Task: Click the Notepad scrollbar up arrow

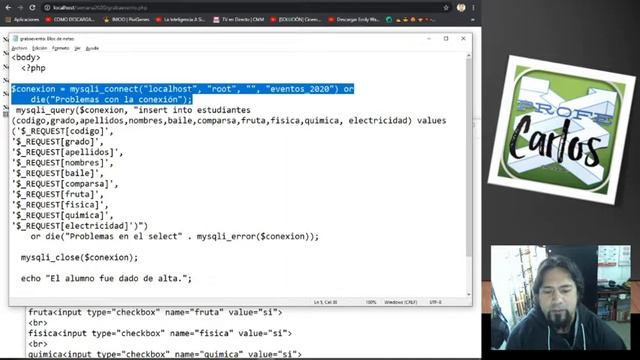Action: (469, 55)
